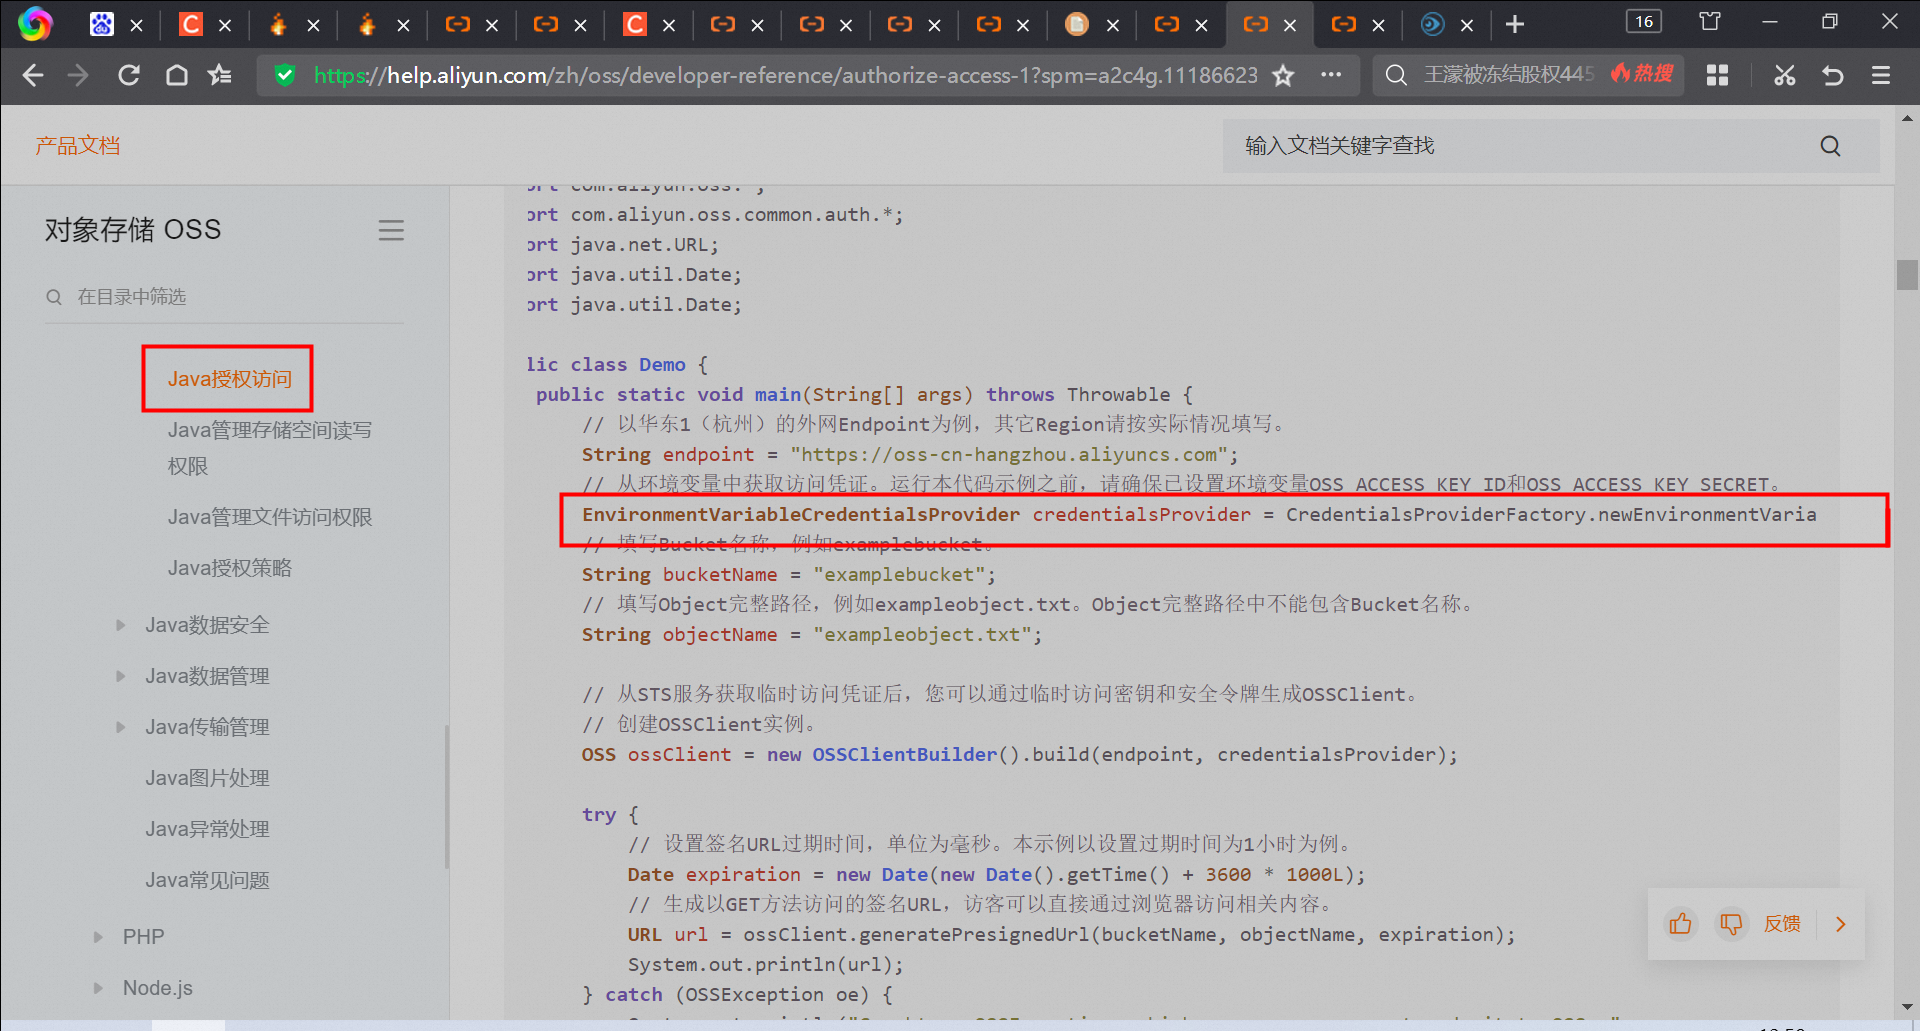This screenshot has height=1031, width=1920.
Task: Expand the feedback panel chevron arrow
Action: point(1840,924)
